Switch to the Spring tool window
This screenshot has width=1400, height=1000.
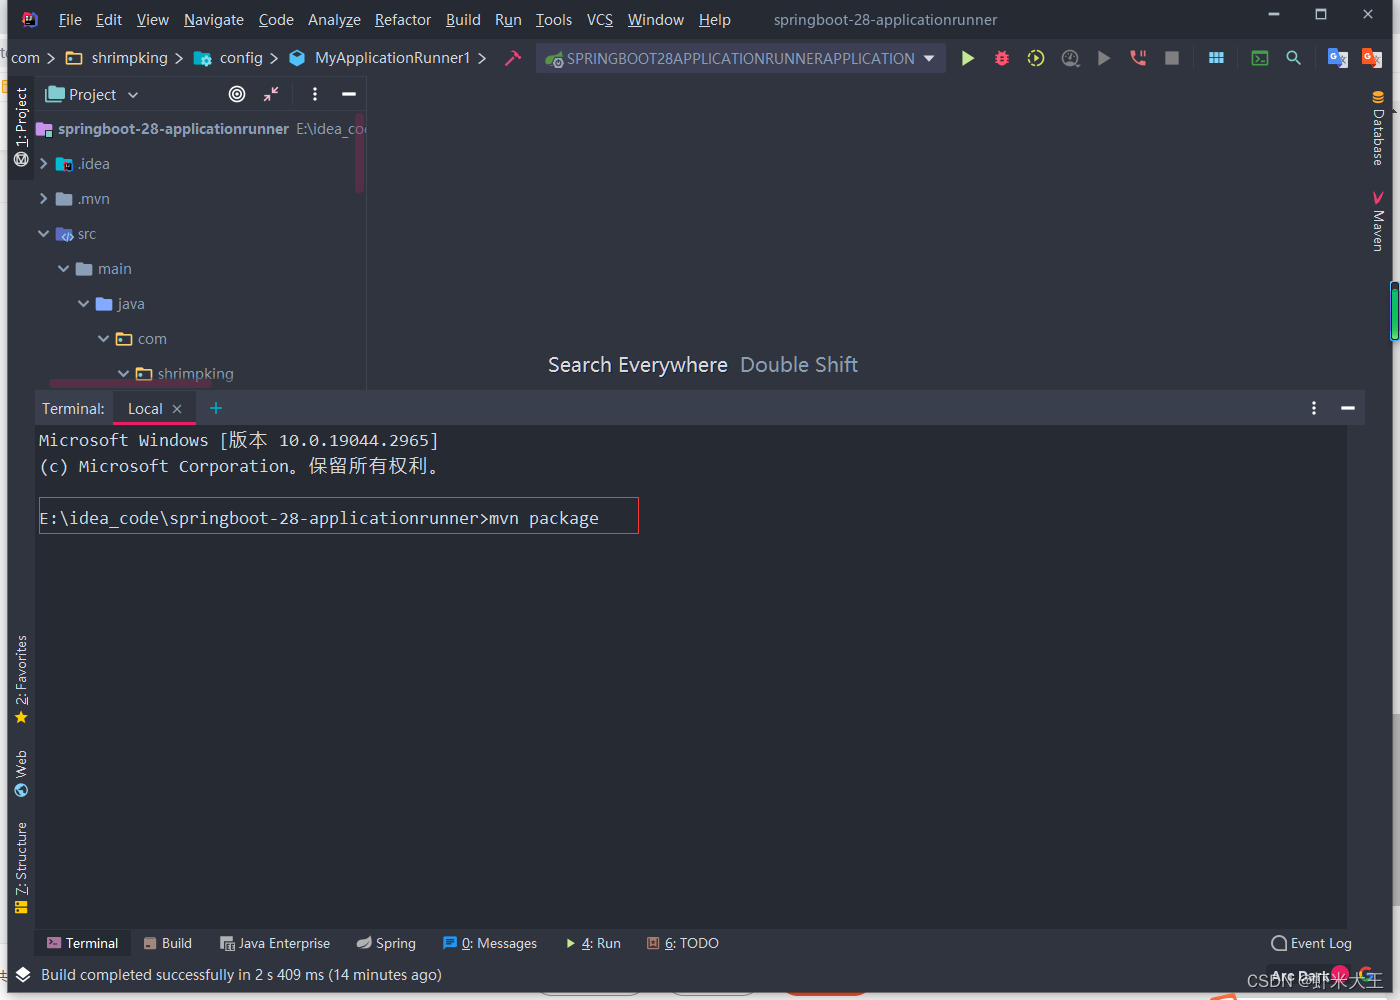click(x=386, y=943)
